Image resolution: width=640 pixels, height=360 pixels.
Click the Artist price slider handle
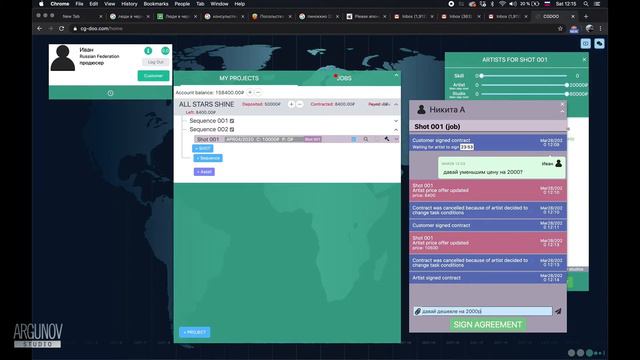tap(567, 85)
